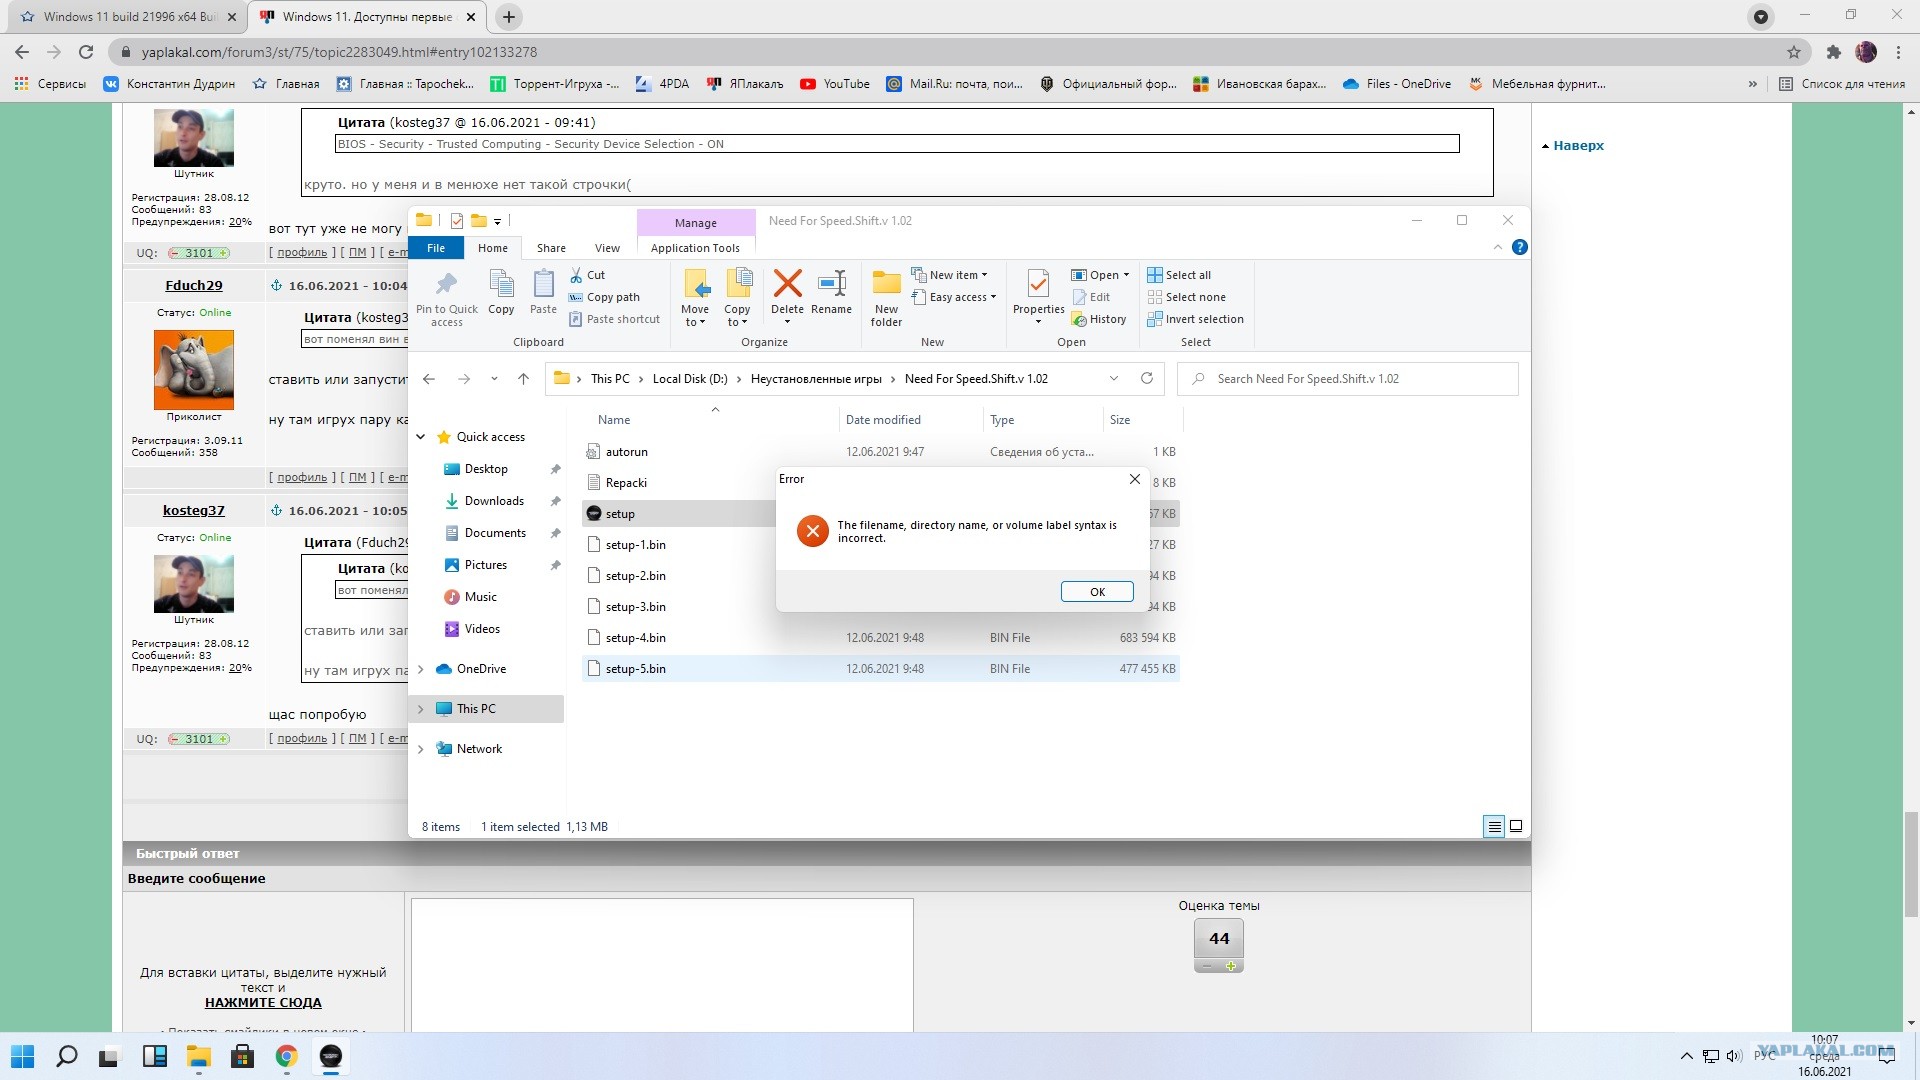Open the File menu tab

[436, 248]
